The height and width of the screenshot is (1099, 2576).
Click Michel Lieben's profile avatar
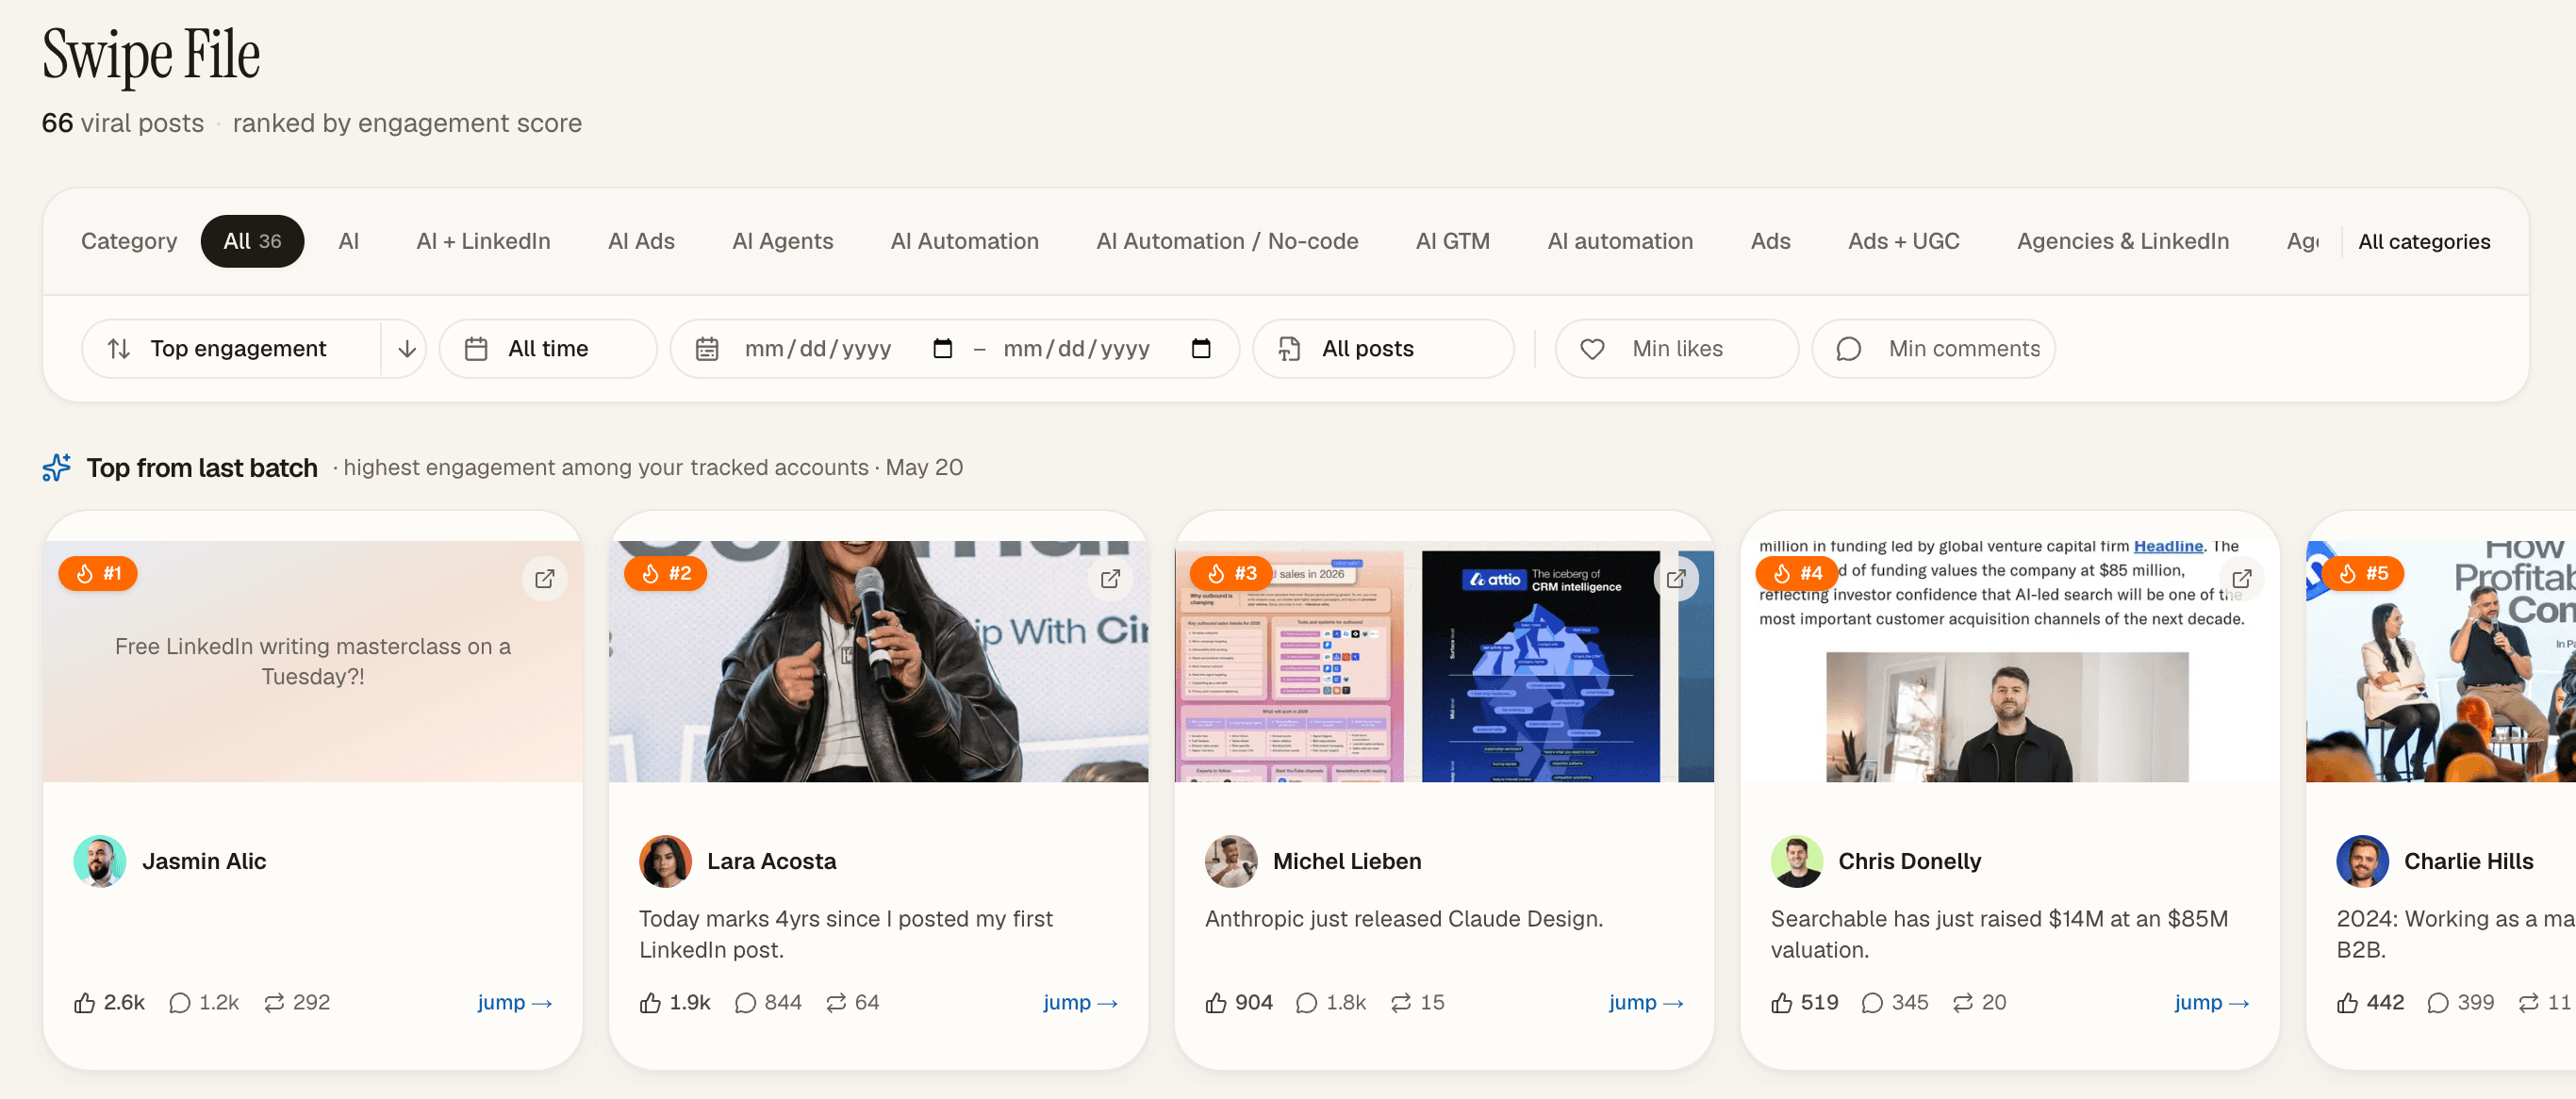1231,861
